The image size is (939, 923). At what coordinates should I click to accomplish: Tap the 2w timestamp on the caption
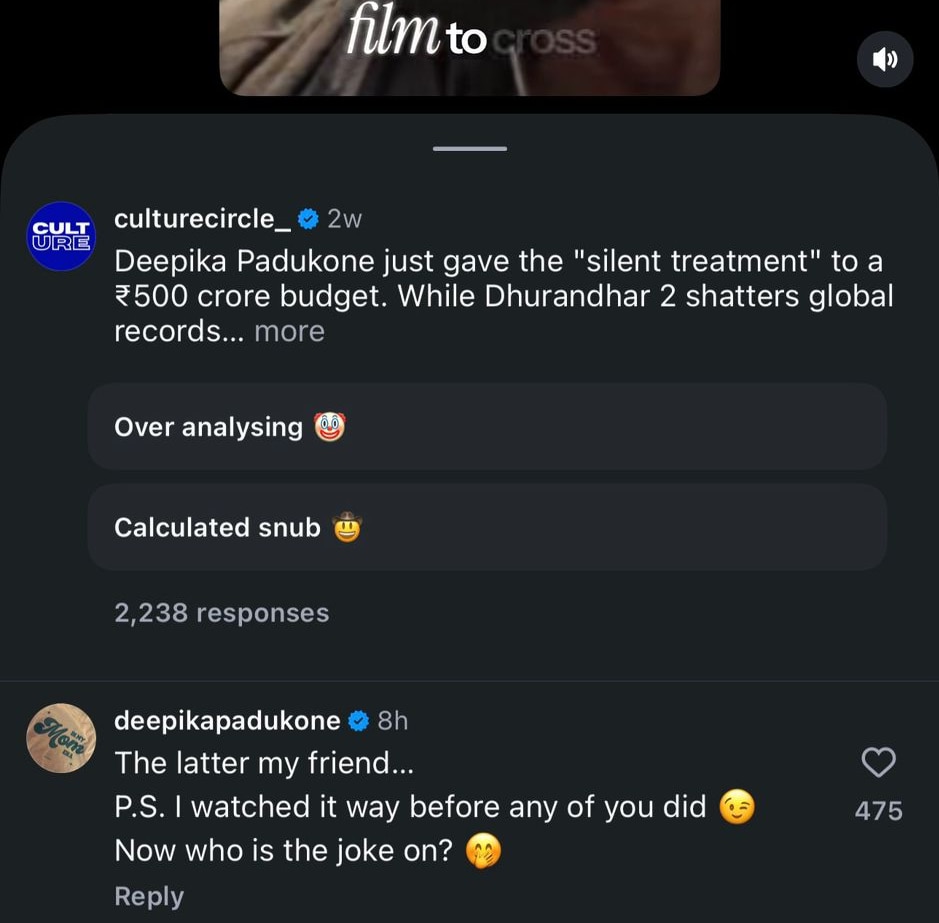(x=344, y=218)
